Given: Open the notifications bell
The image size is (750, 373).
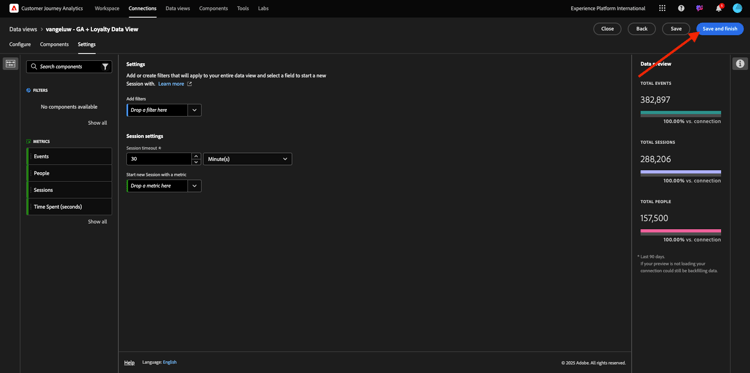Looking at the screenshot, I should point(718,8).
